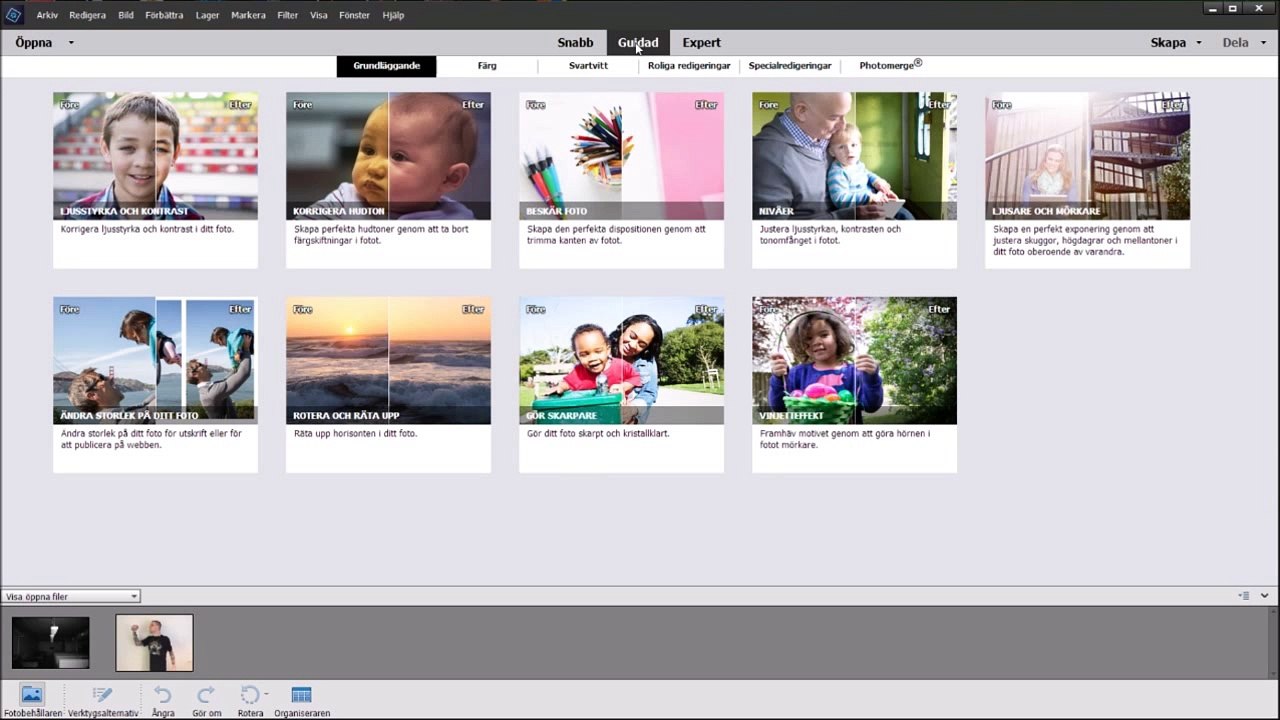Open Ljusare och mörkare guided edit
This screenshot has height=720, width=1280.
coord(1087,180)
